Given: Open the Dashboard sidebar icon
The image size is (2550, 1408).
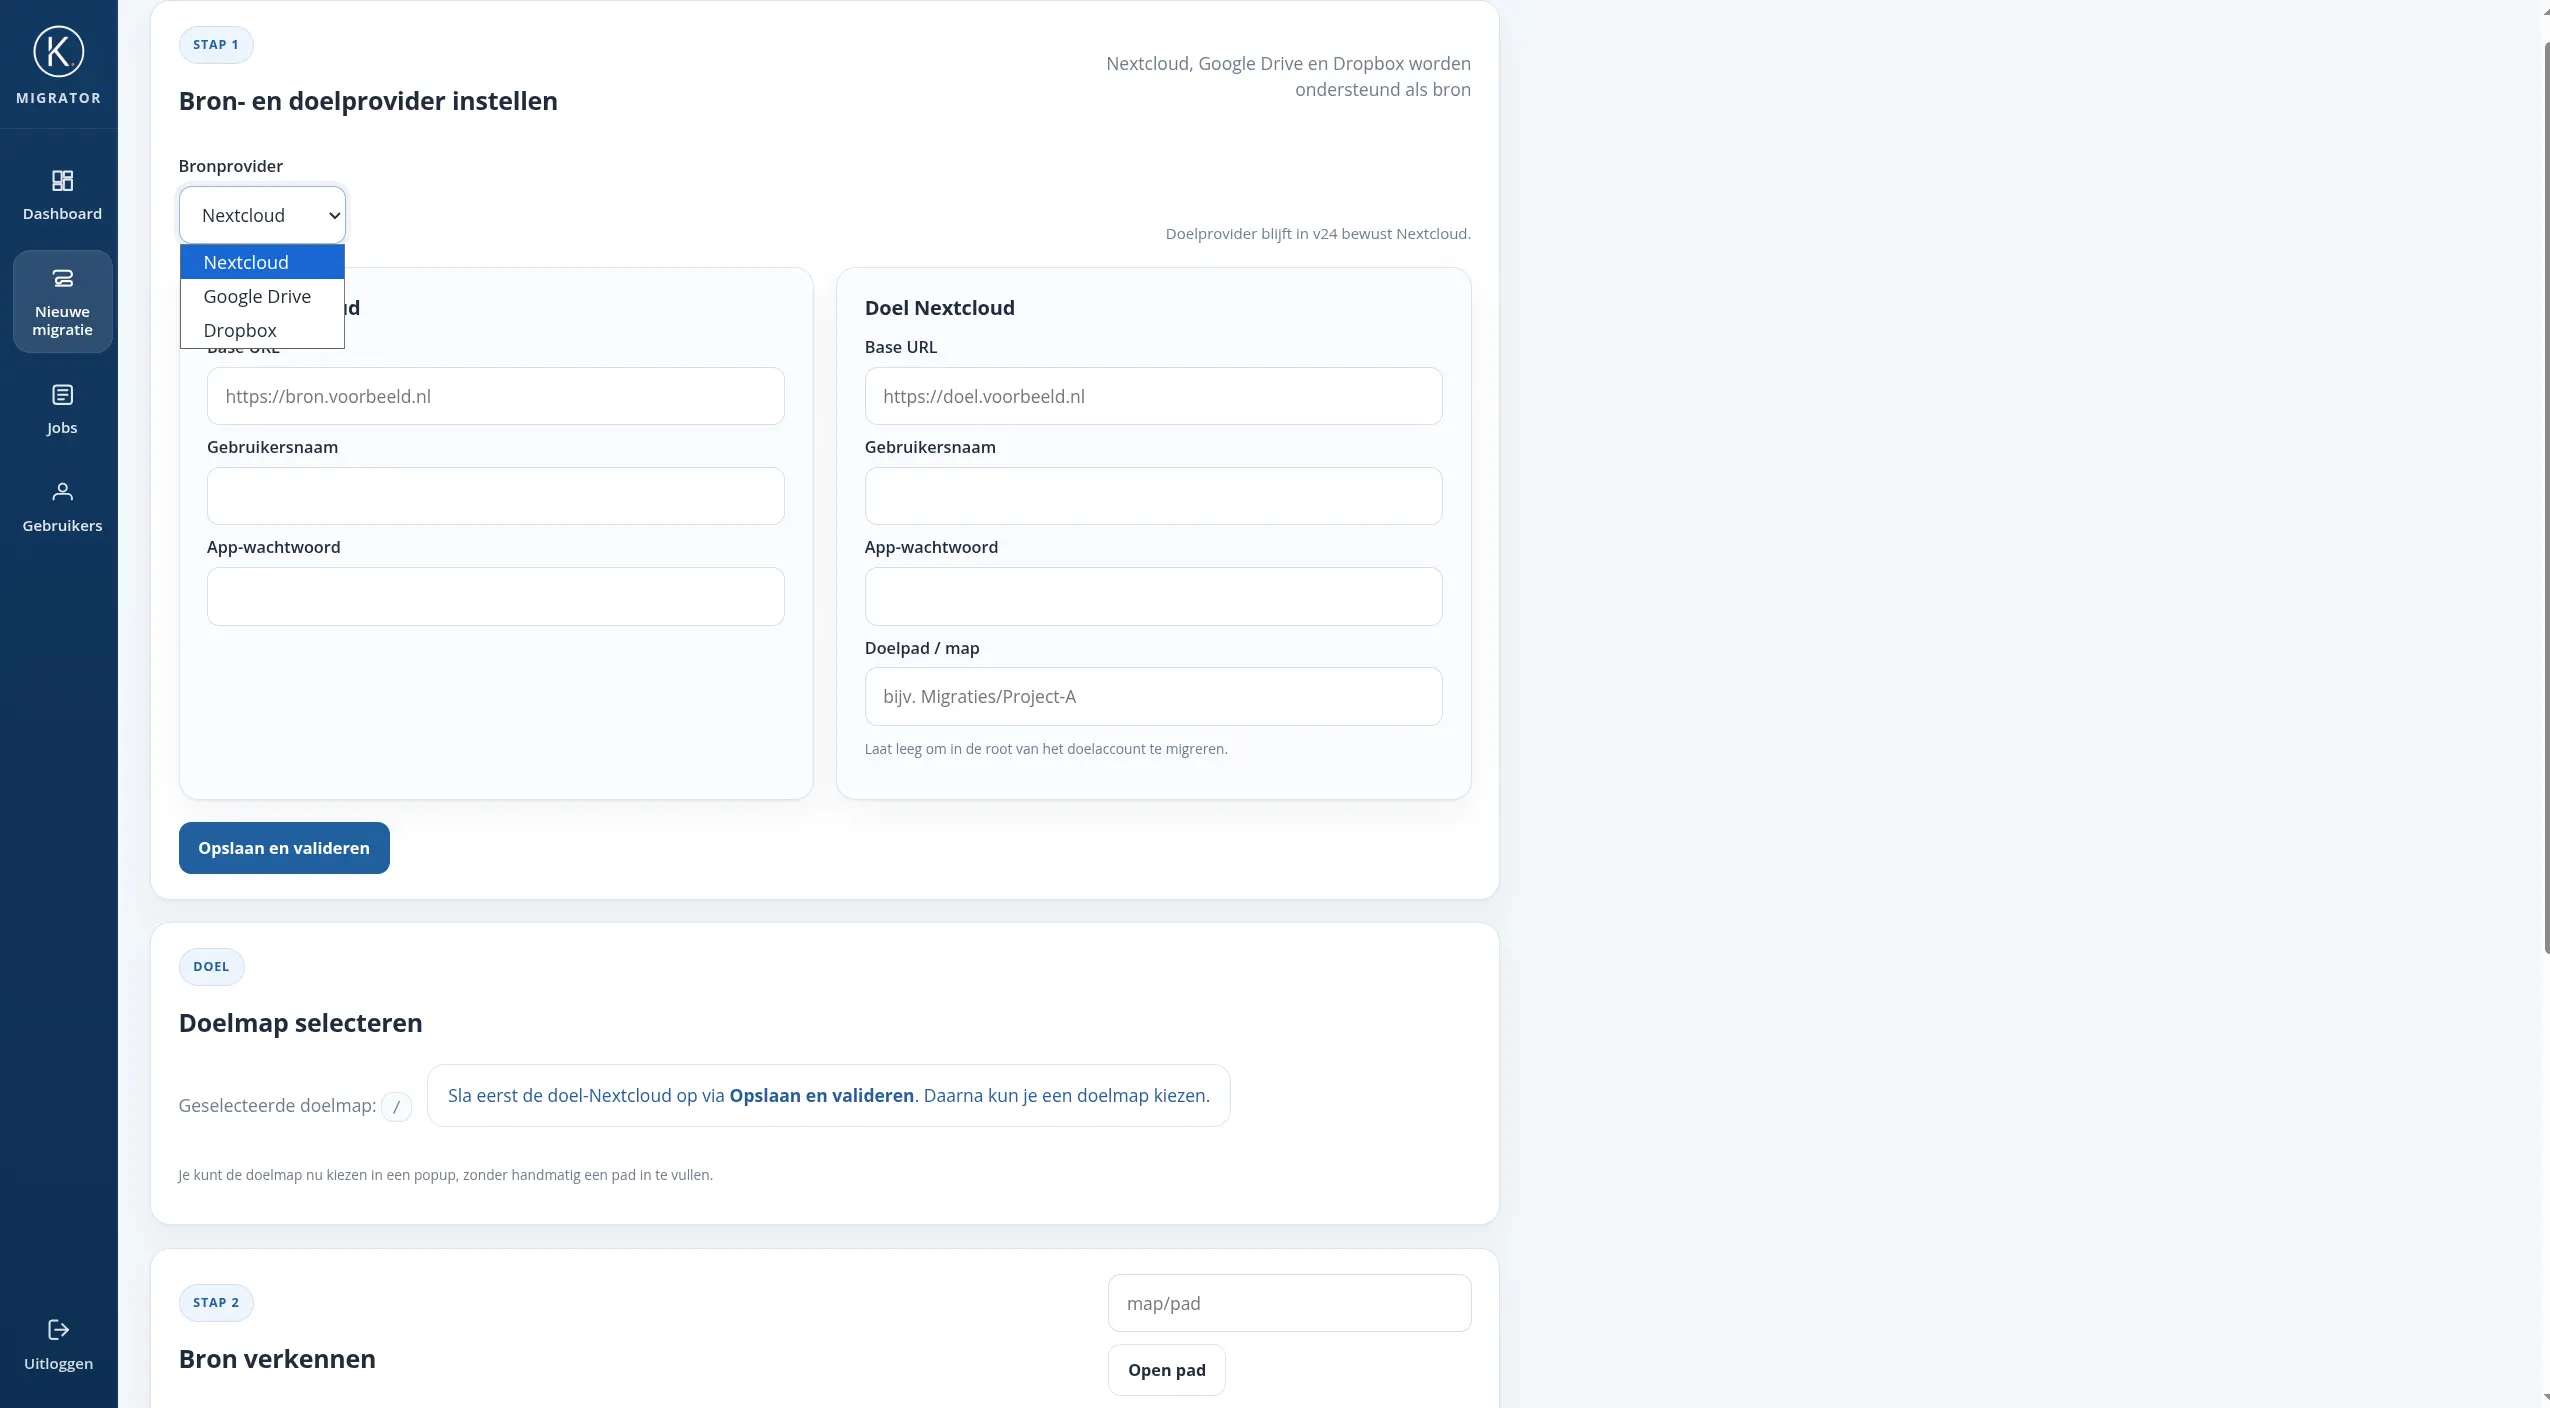Looking at the screenshot, I should point(62,181).
